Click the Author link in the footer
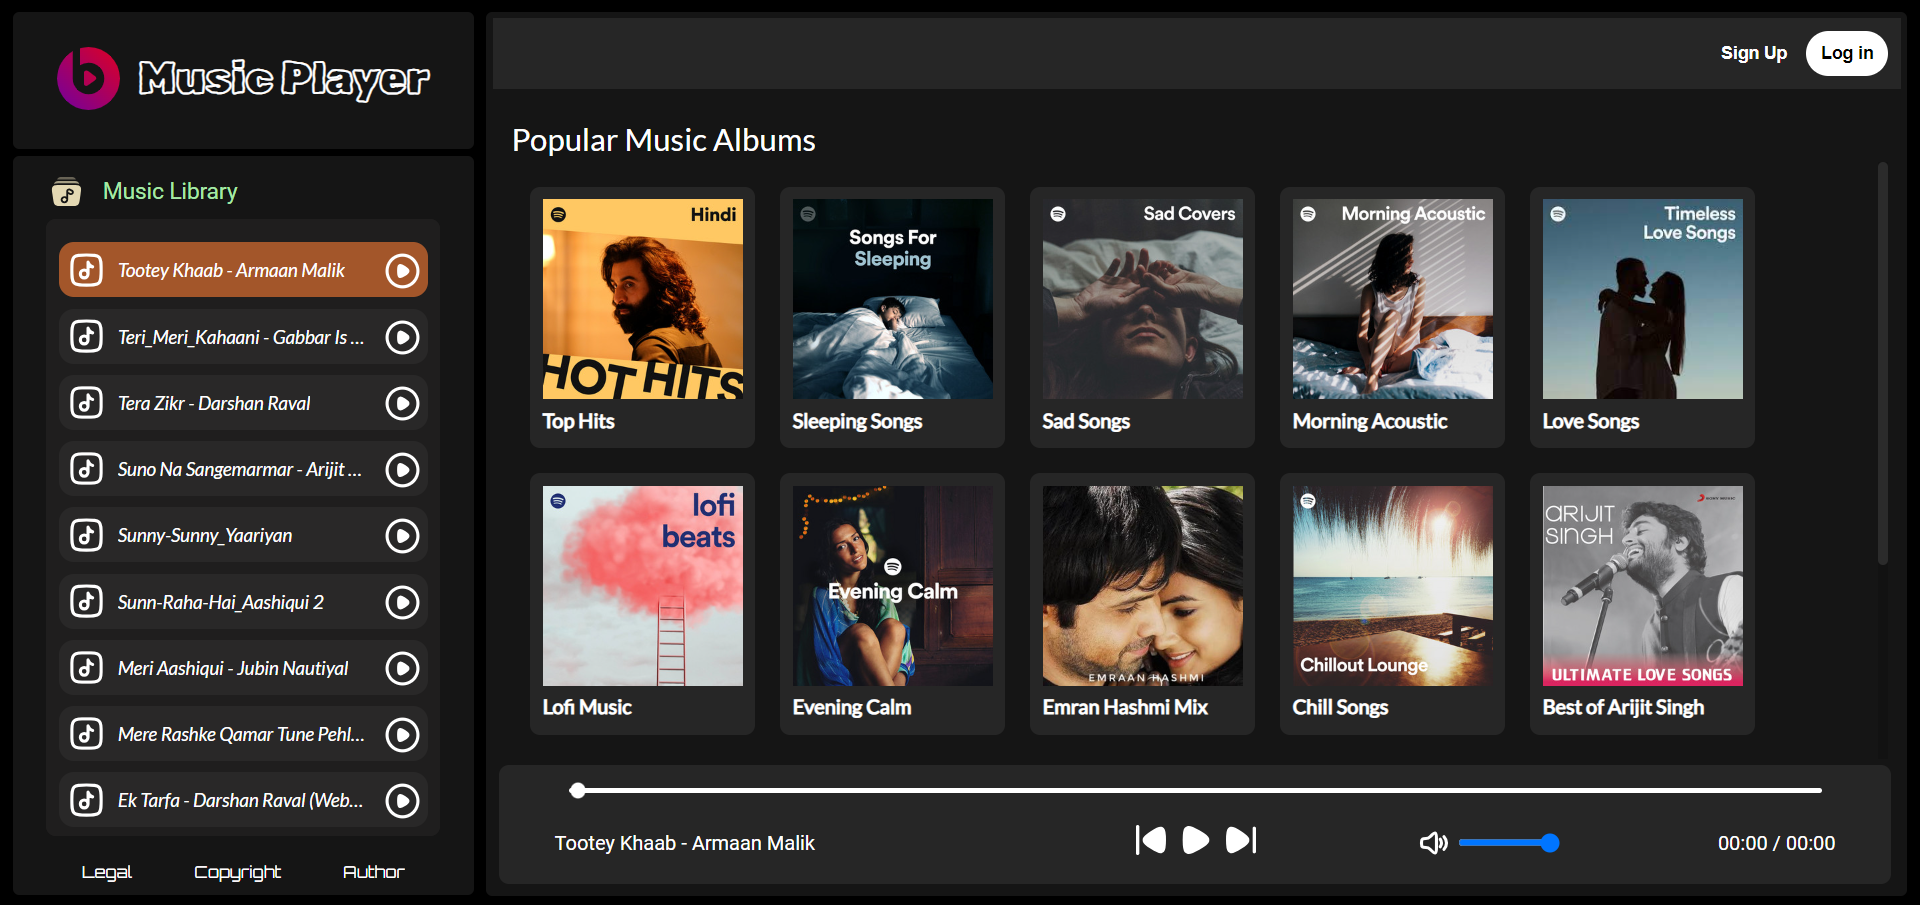The image size is (1920, 905). click(373, 872)
